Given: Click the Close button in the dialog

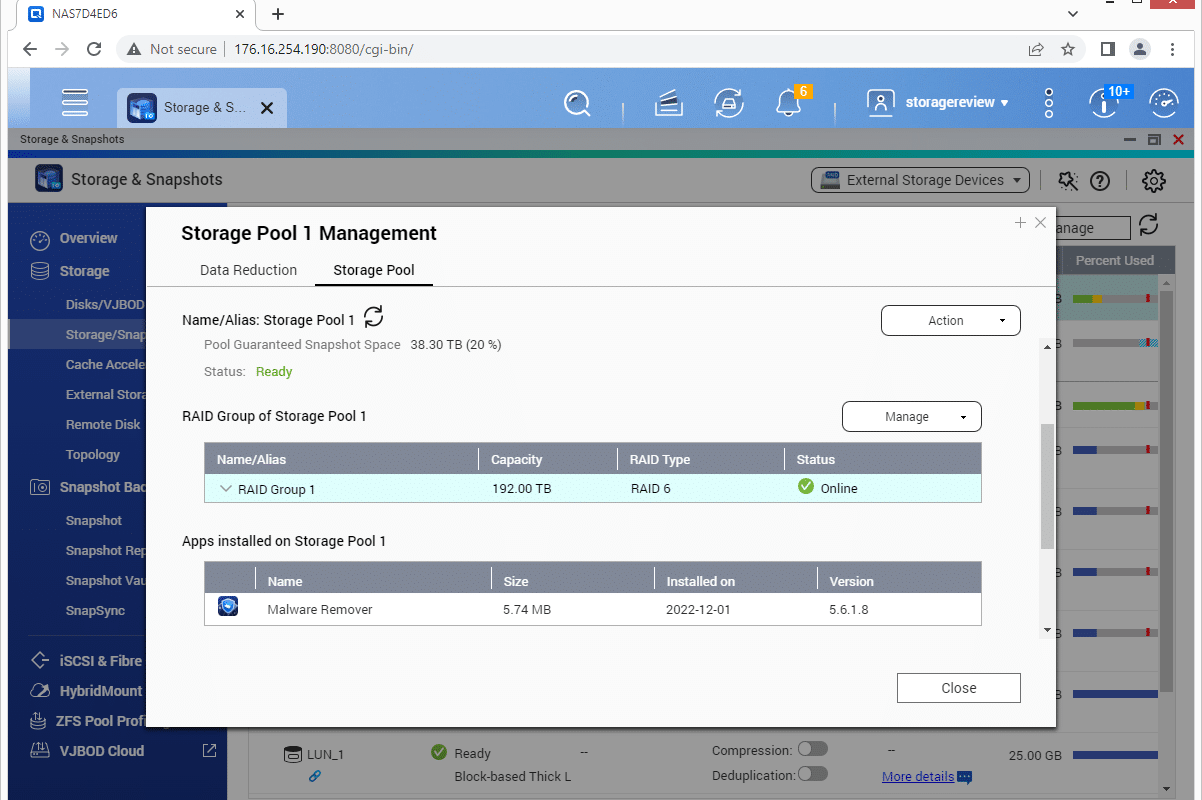Looking at the screenshot, I should tap(959, 688).
